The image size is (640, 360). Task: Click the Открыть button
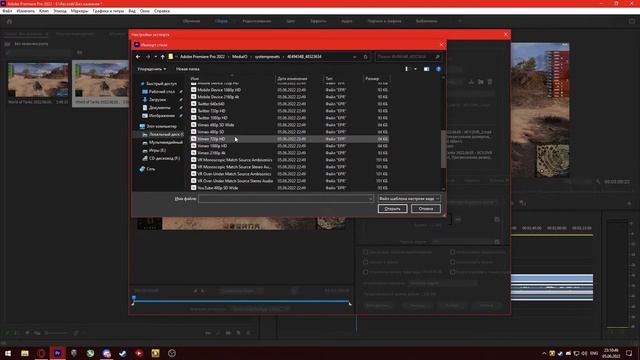tap(392, 209)
